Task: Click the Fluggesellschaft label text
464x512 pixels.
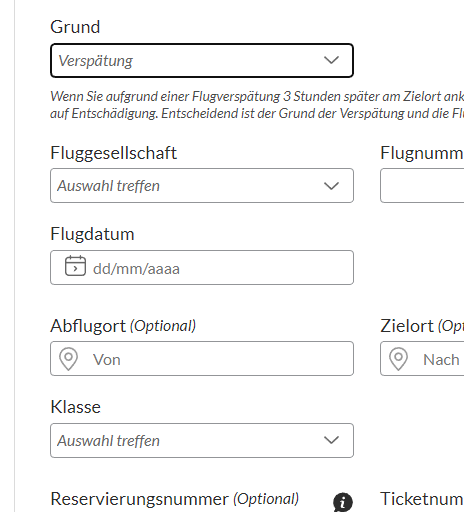Action: 113,153
